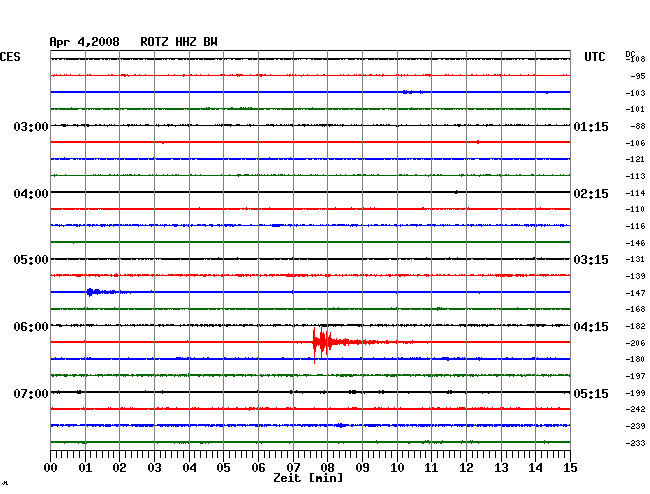This screenshot has height=494, width=650.
Task: Click the DC offset value "-146"
Action: (635, 243)
